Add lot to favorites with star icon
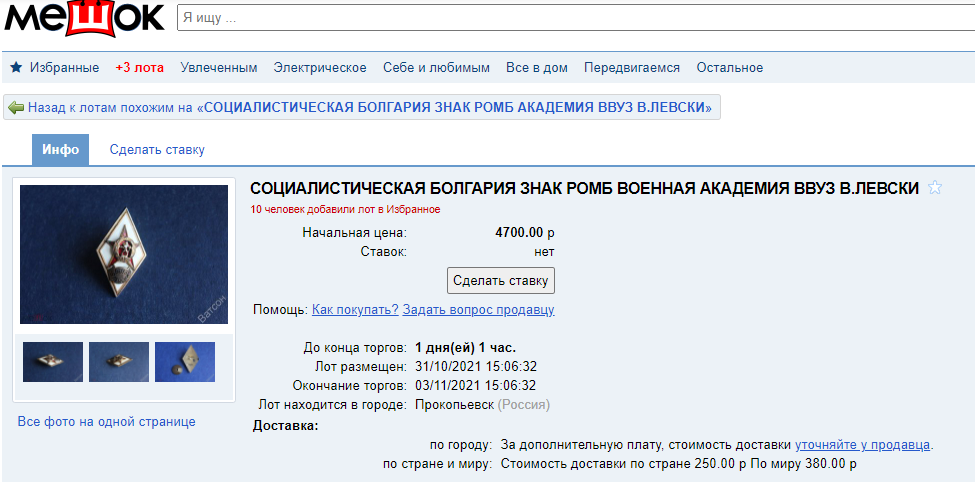Screen dimensions: 975x482 tap(935, 187)
